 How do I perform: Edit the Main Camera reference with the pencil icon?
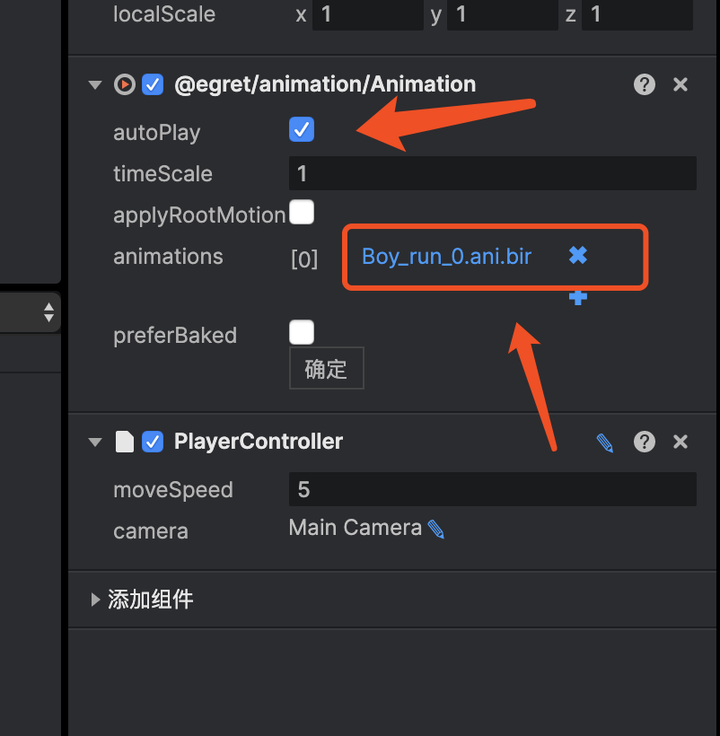click(x=436, y=529)
